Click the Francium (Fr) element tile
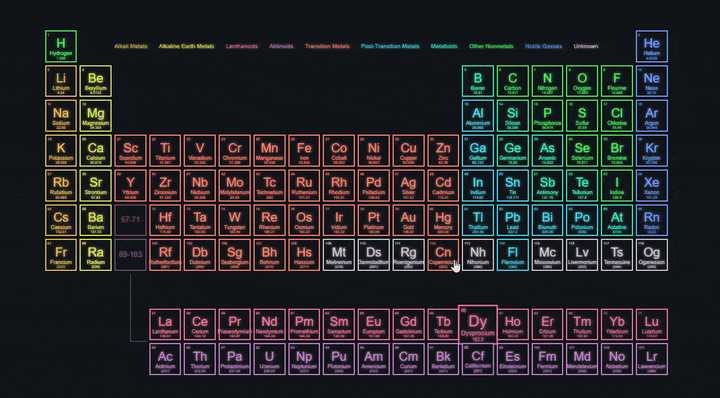This screenshot has height=398, width=720. [61, 255]
